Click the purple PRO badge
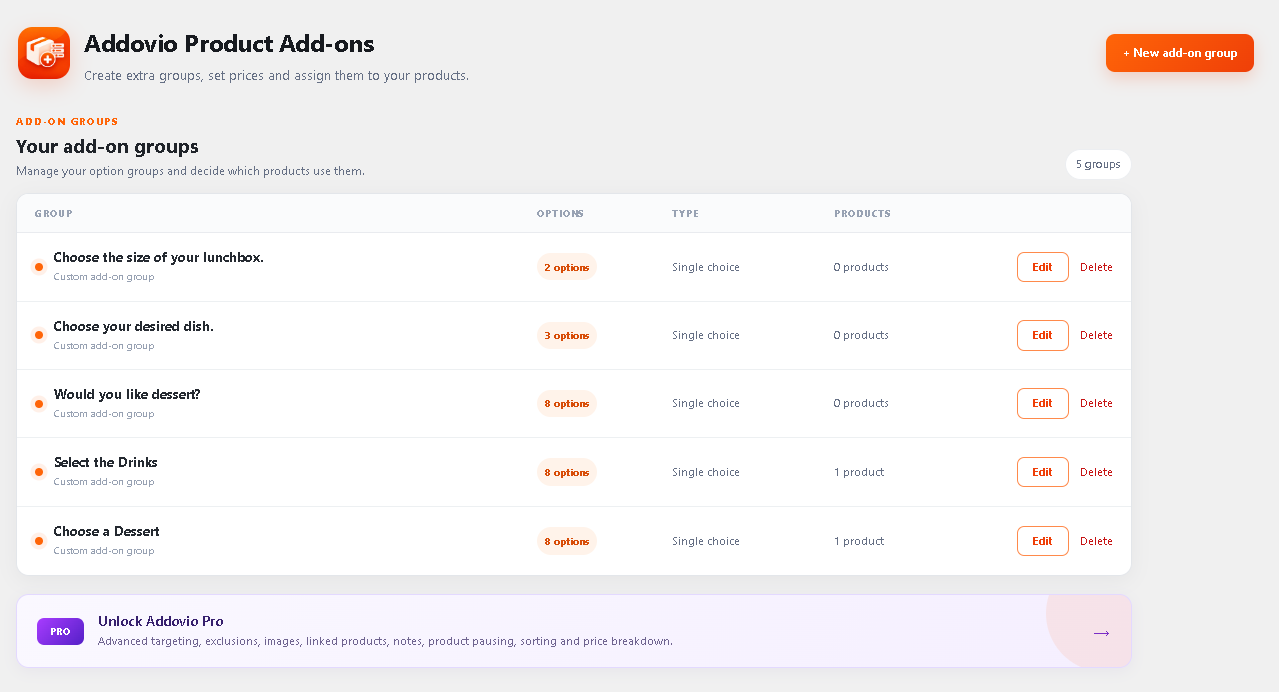Image resolution: width=1279 pixels, height=692 pixels. tap(60, 631)
